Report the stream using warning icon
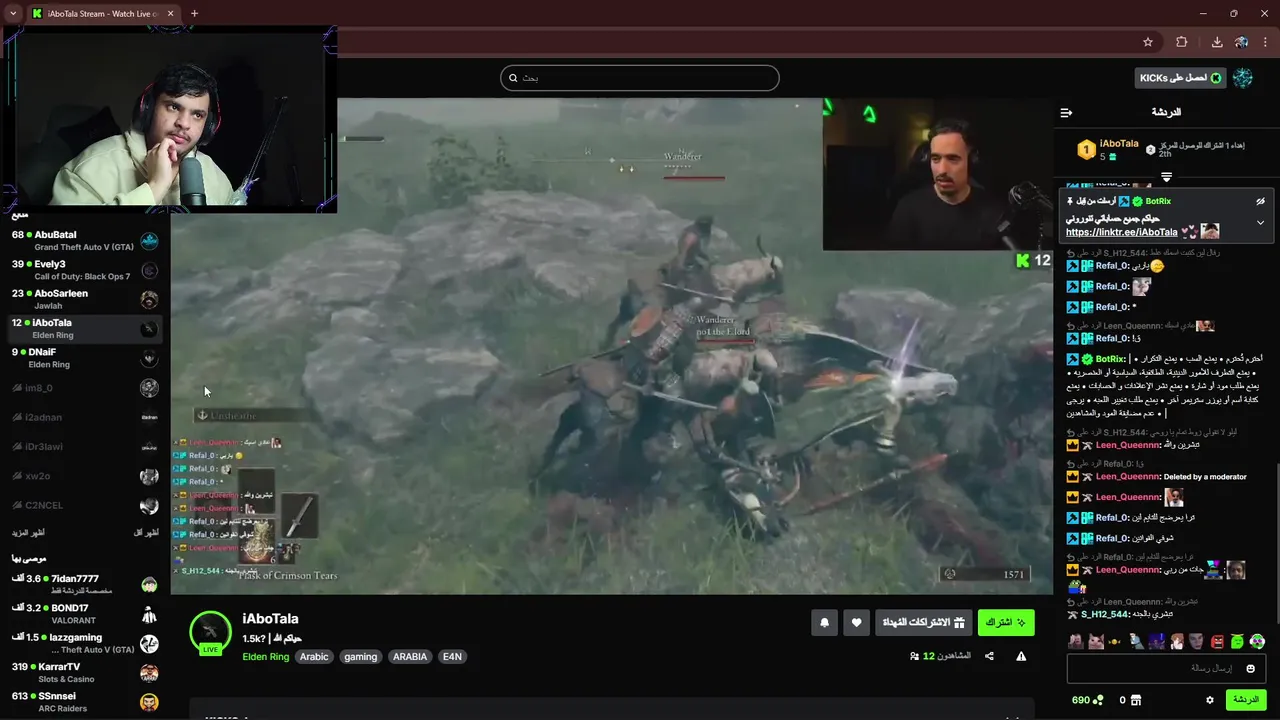 click(1021, 656)
